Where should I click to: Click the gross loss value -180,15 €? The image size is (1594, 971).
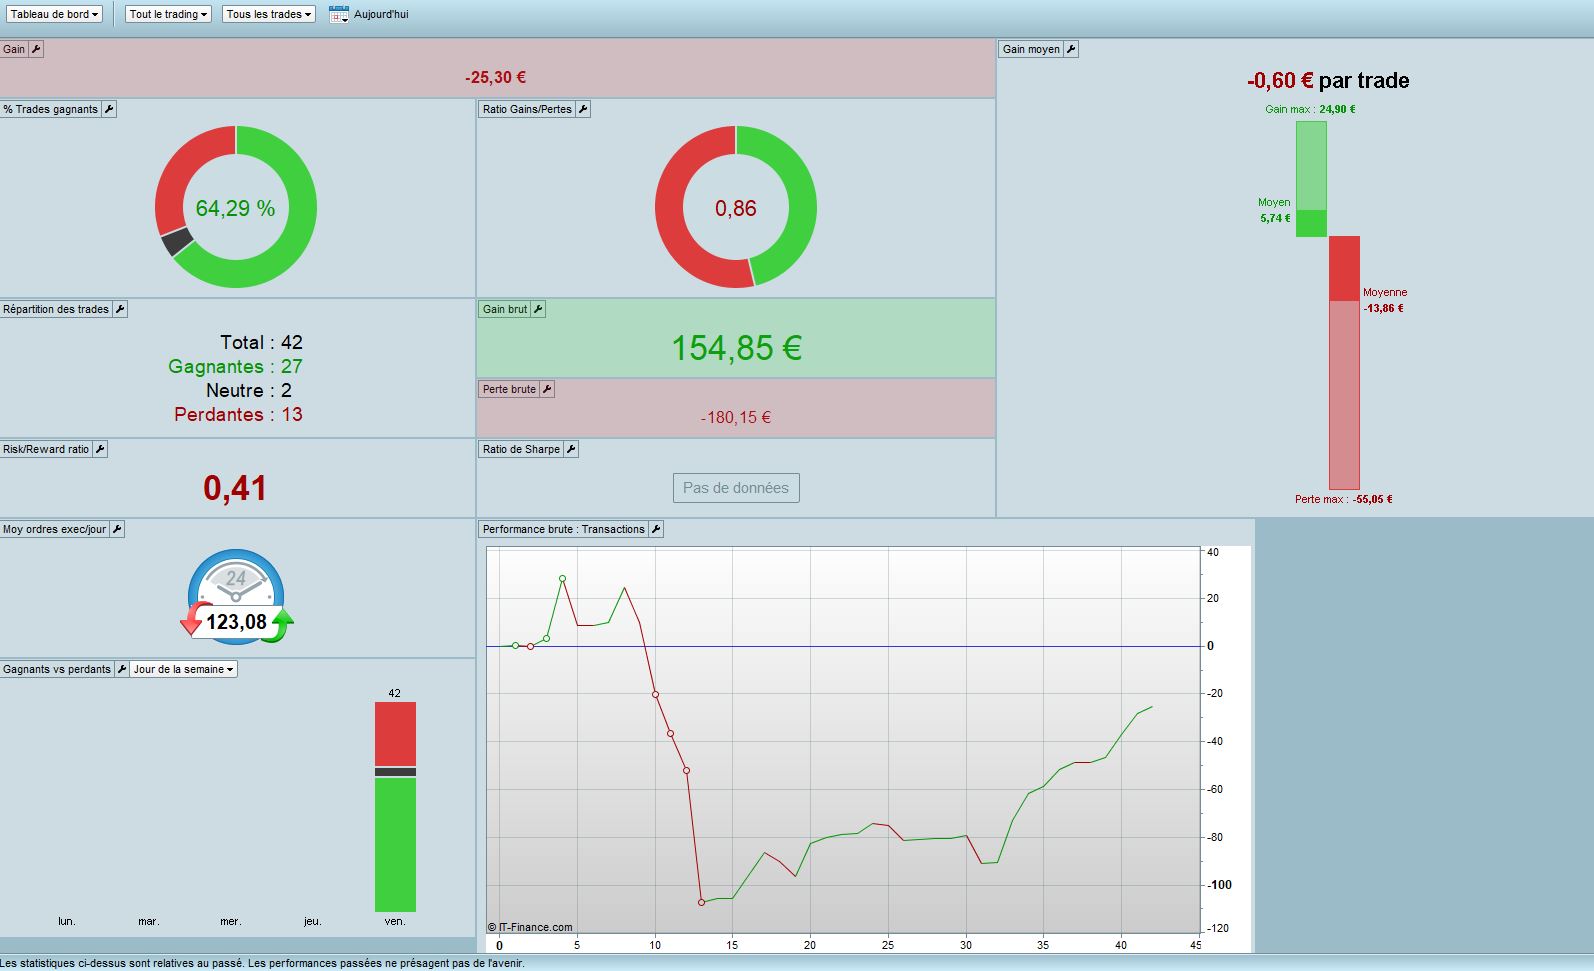[736, 418]
